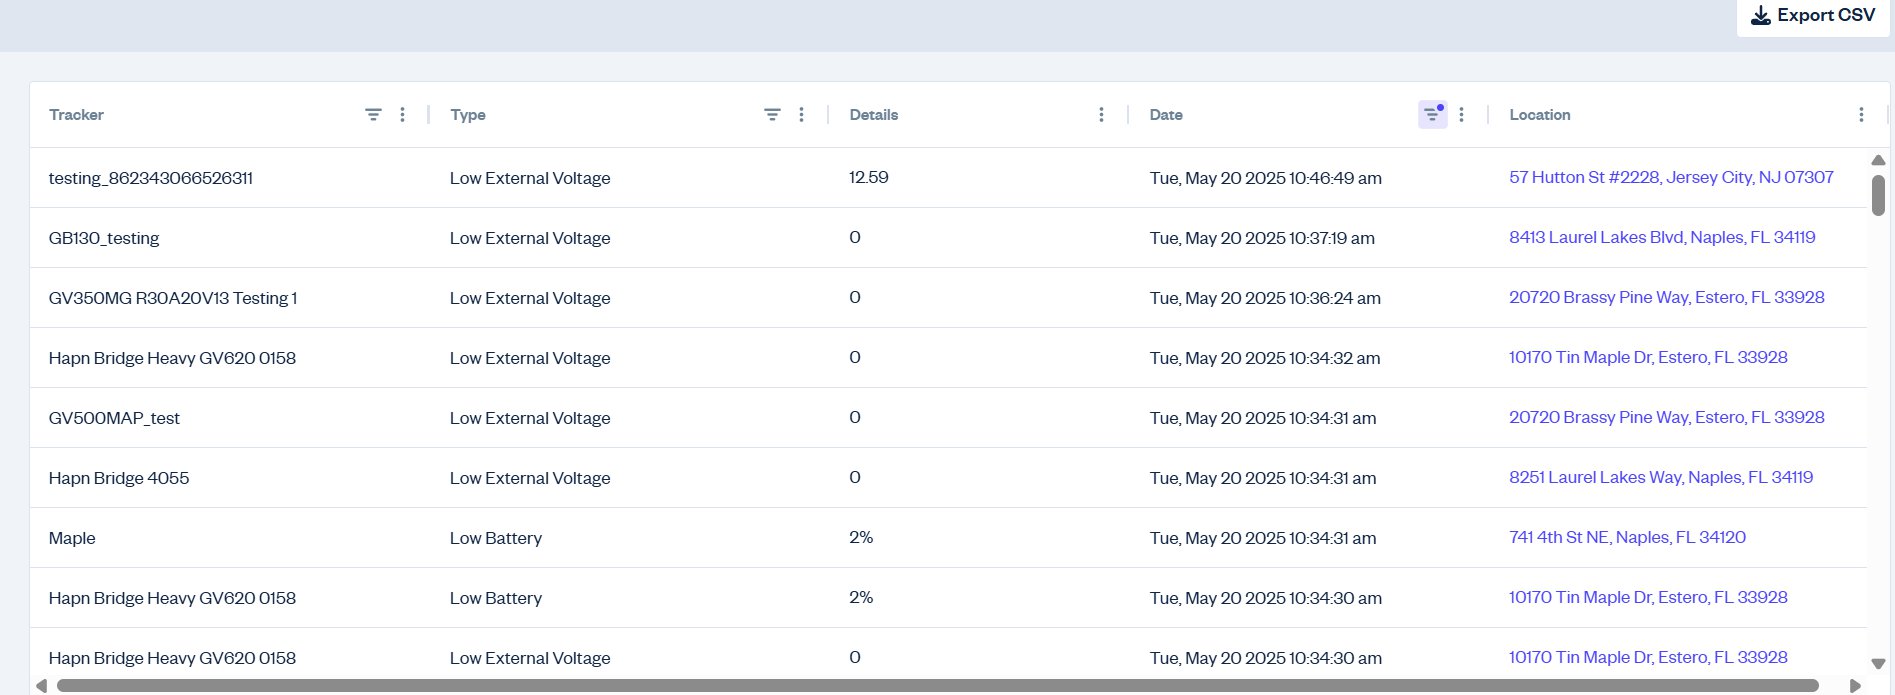Open the 741 4th St NE Naples link

point(1627,537)
